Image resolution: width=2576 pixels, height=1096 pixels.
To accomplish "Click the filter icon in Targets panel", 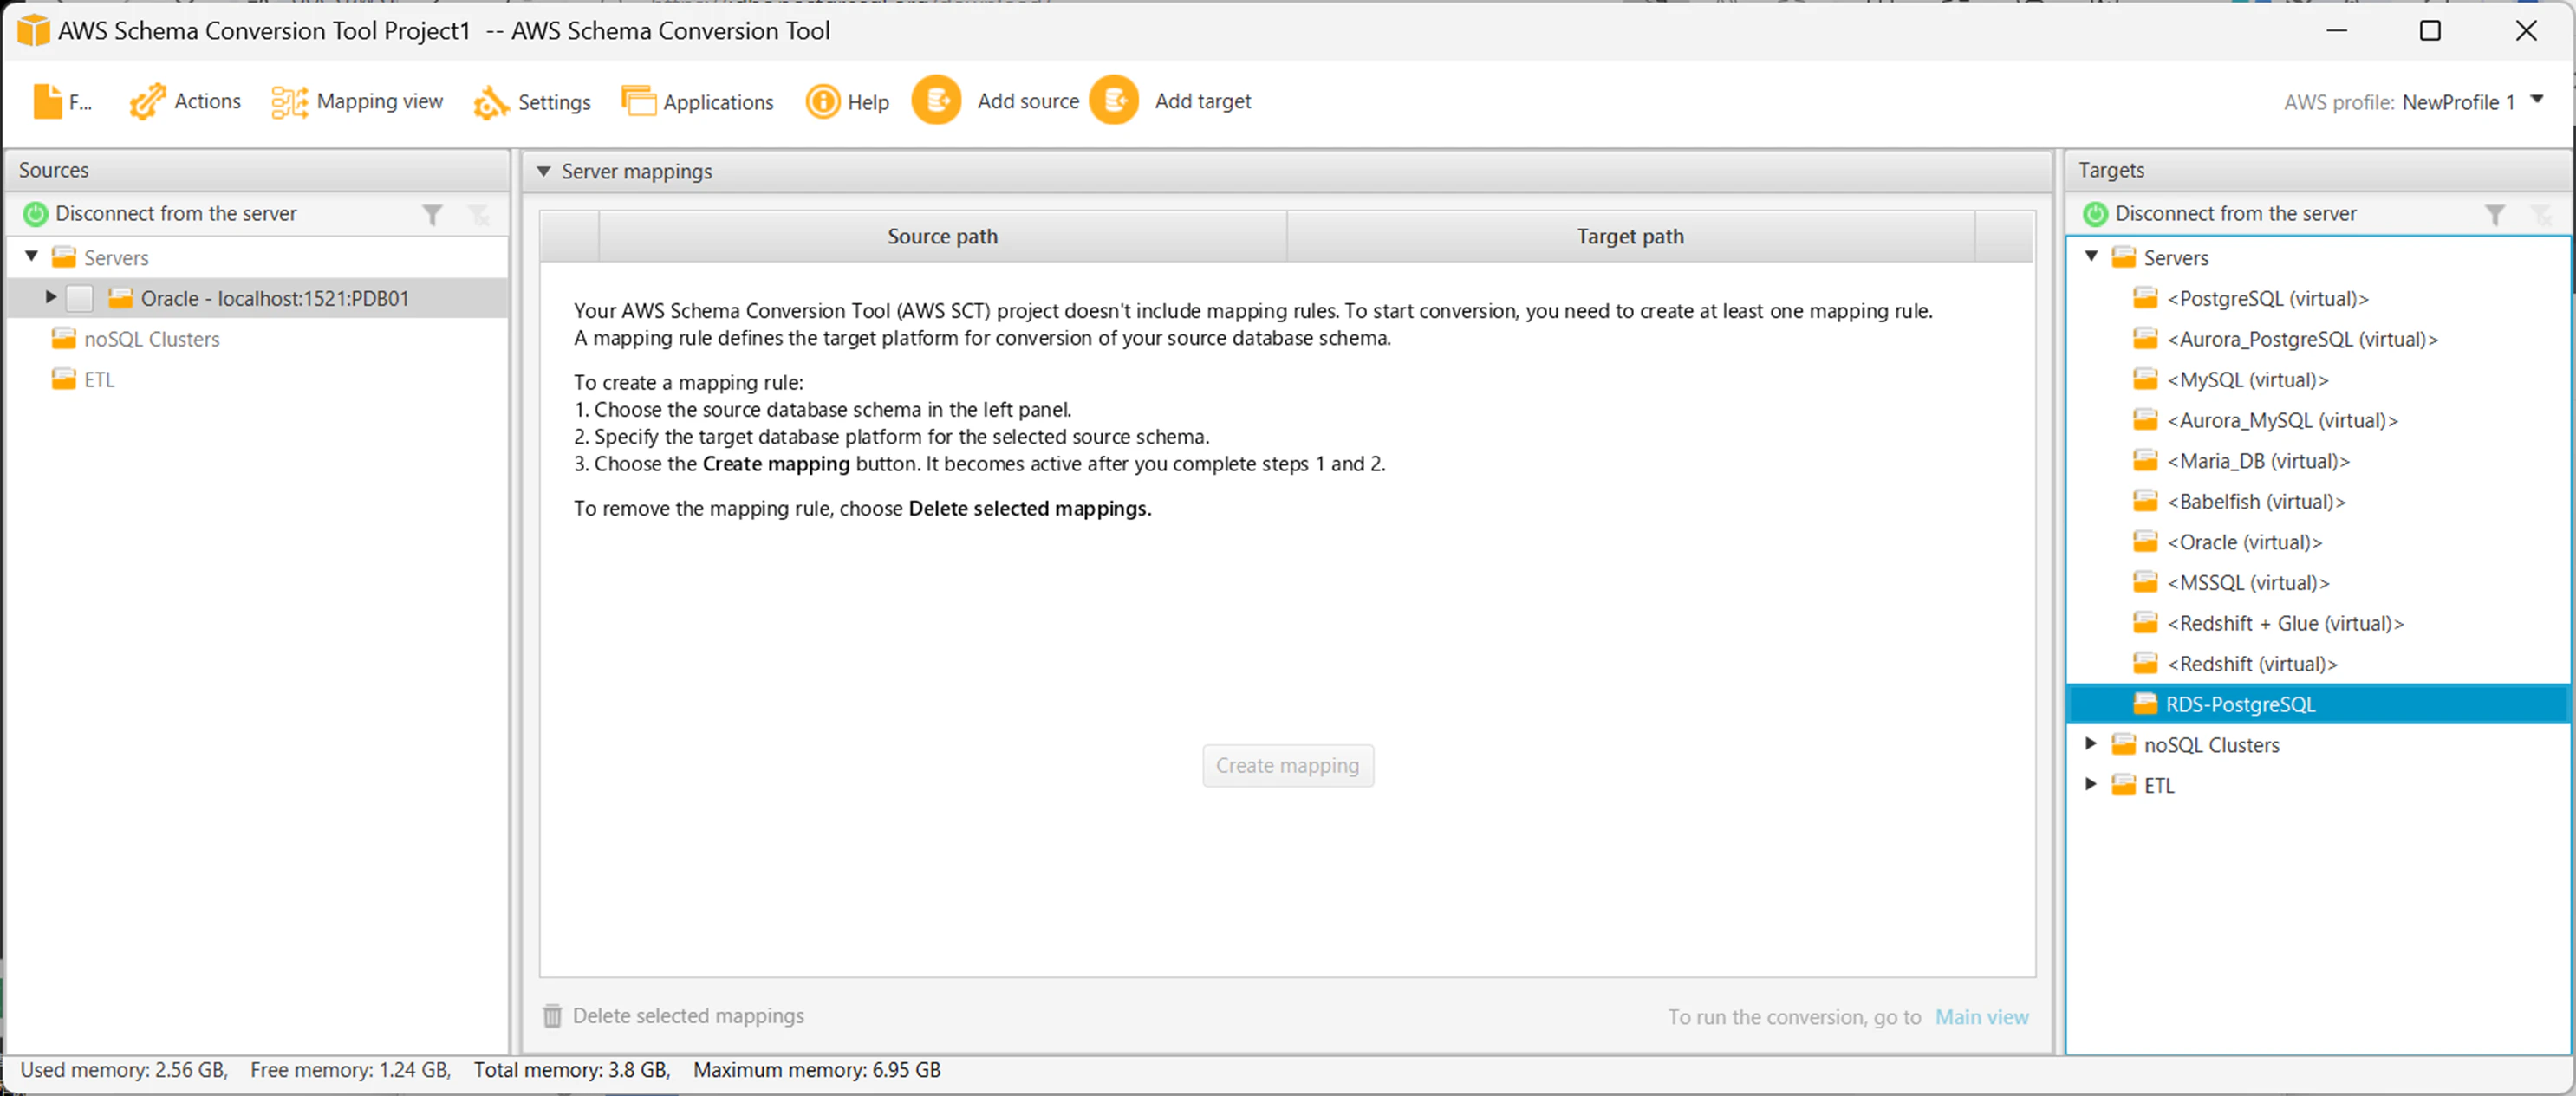I will point(2495,214).
